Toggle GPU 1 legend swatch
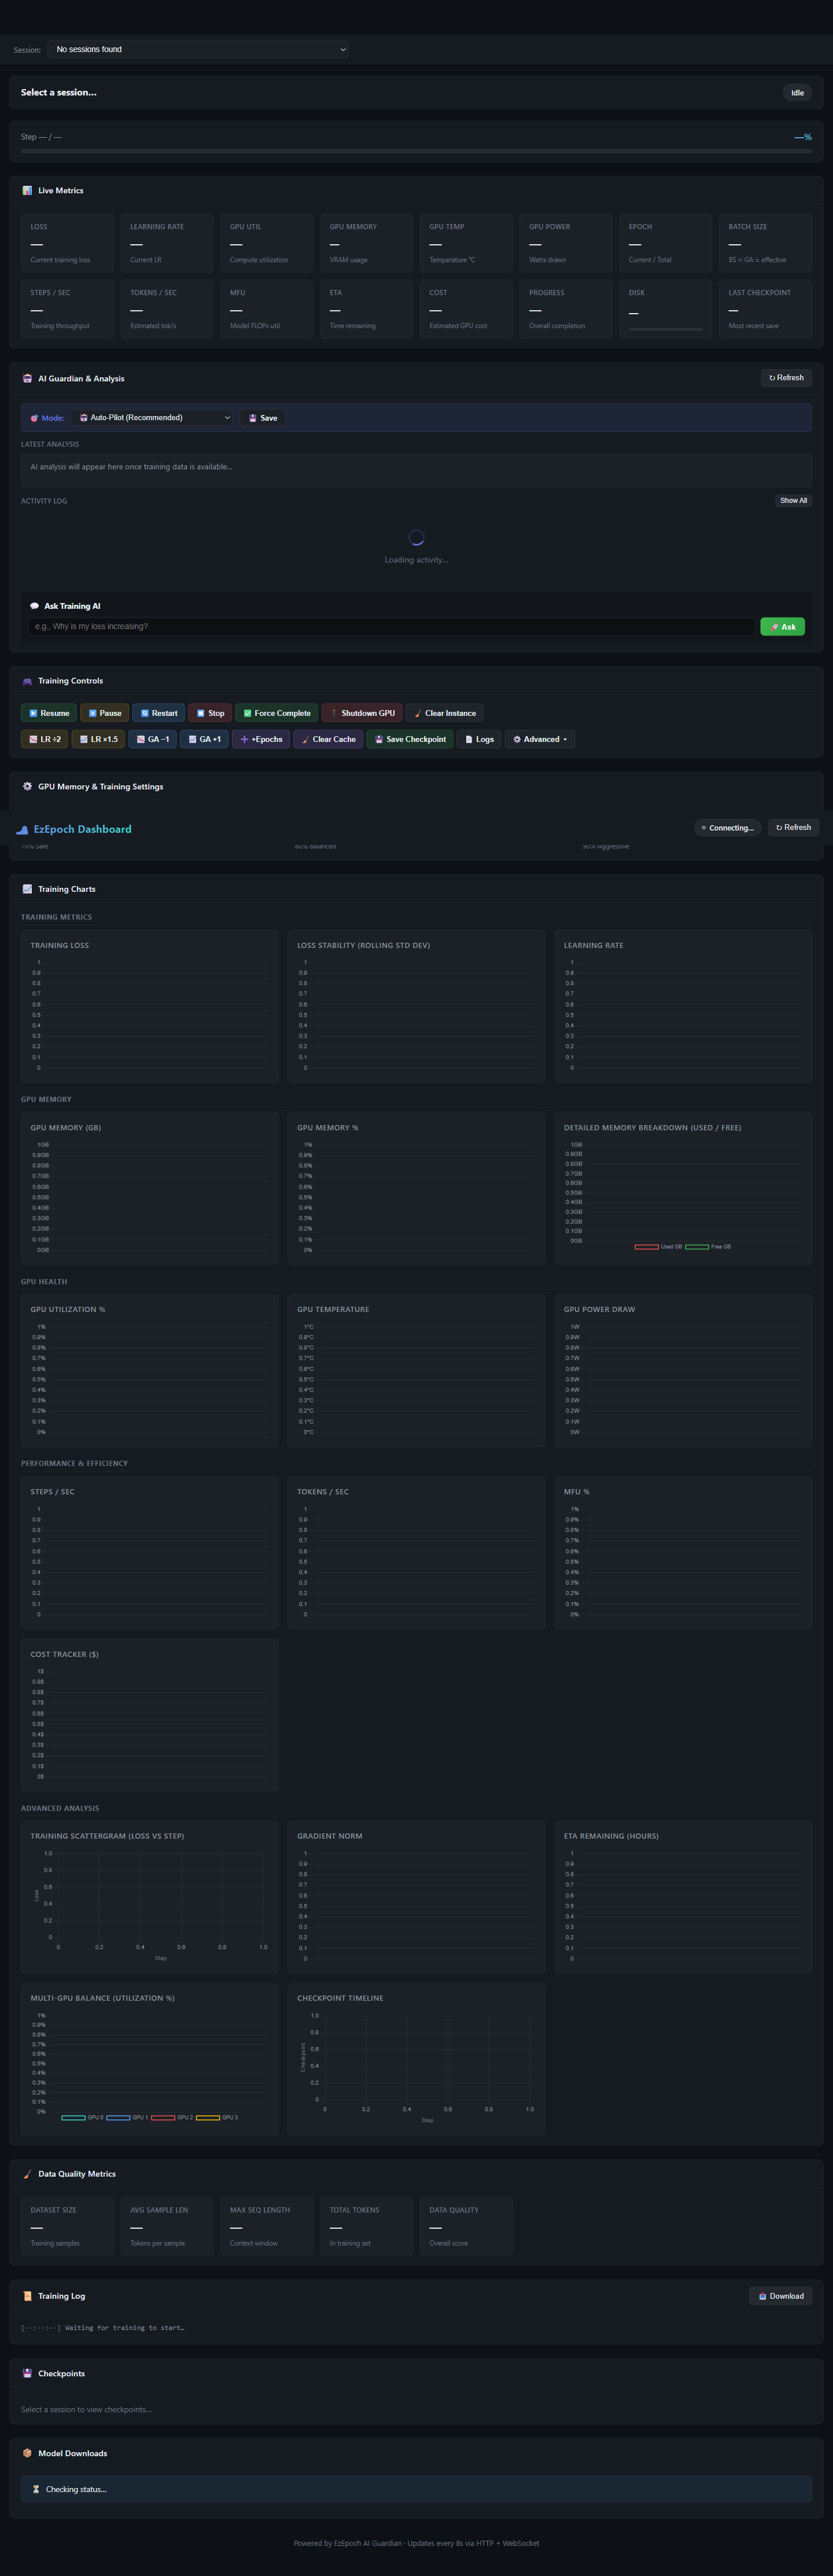Screen dimensions: 833x2576 click(118, 2117)
